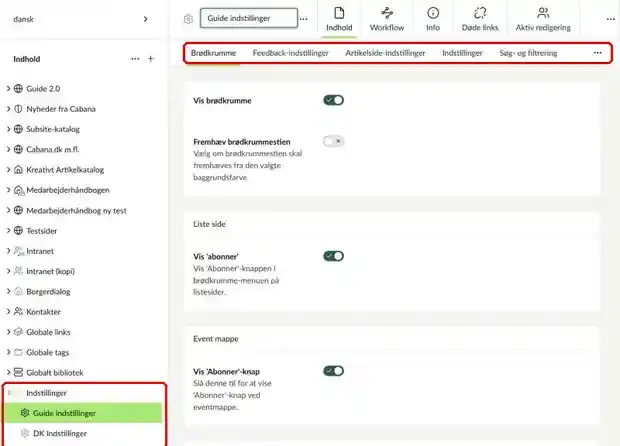Screen dimensions: 620x446
Task: Open the Døde links icon
Action: [x=480, y=13]
